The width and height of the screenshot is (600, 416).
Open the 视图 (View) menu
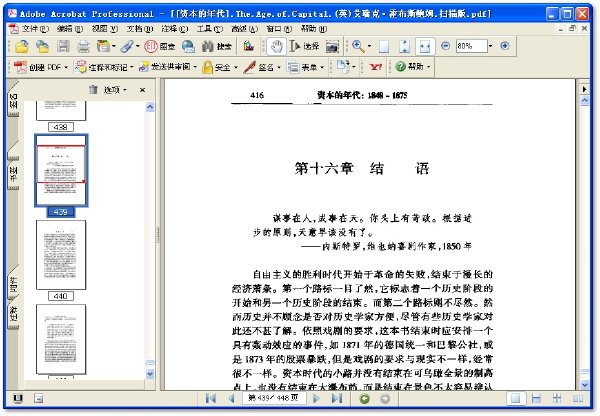(x=104, y=29)
